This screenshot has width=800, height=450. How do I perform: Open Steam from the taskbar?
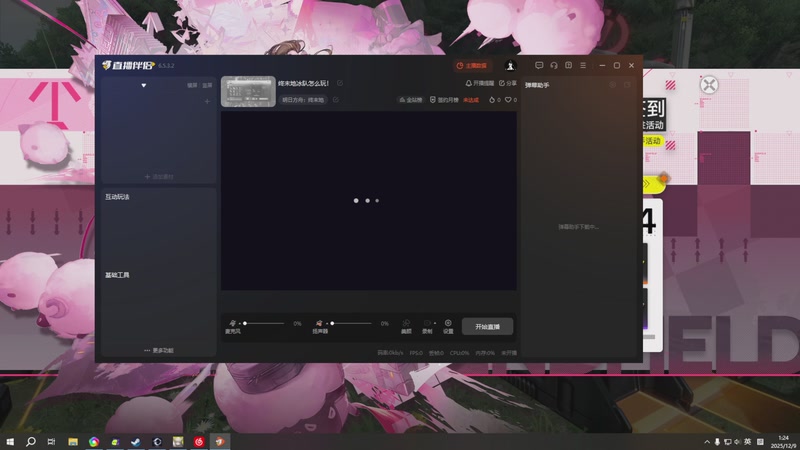pyautogui.click(x=136, y=442)
